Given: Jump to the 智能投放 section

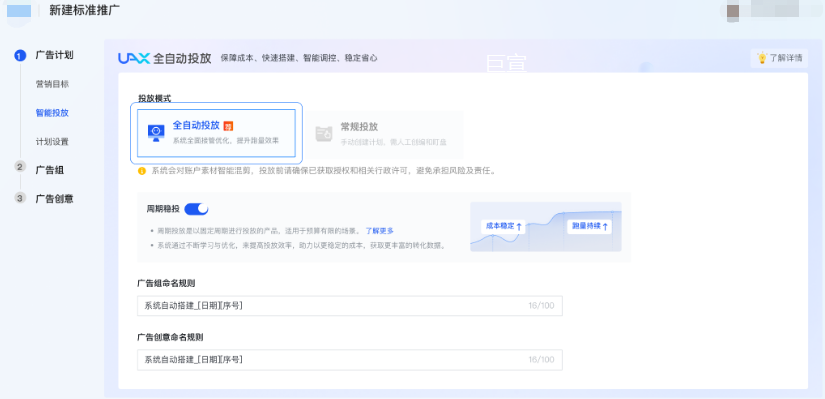Looking at the screenshot, I should 52,113.
